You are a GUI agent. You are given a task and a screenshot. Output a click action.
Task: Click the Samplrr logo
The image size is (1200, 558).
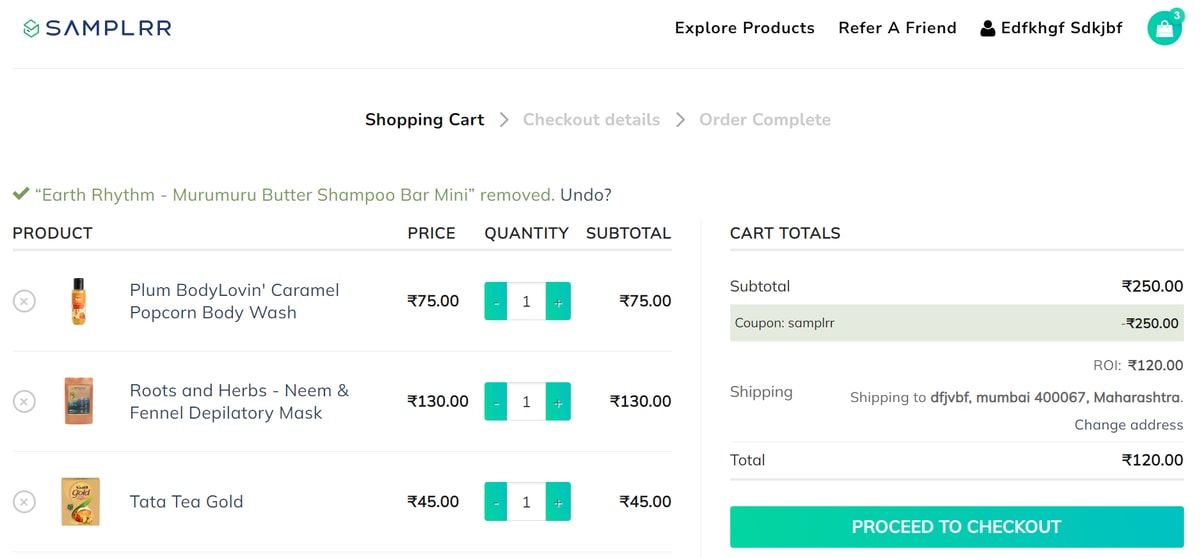click(97, 28)
